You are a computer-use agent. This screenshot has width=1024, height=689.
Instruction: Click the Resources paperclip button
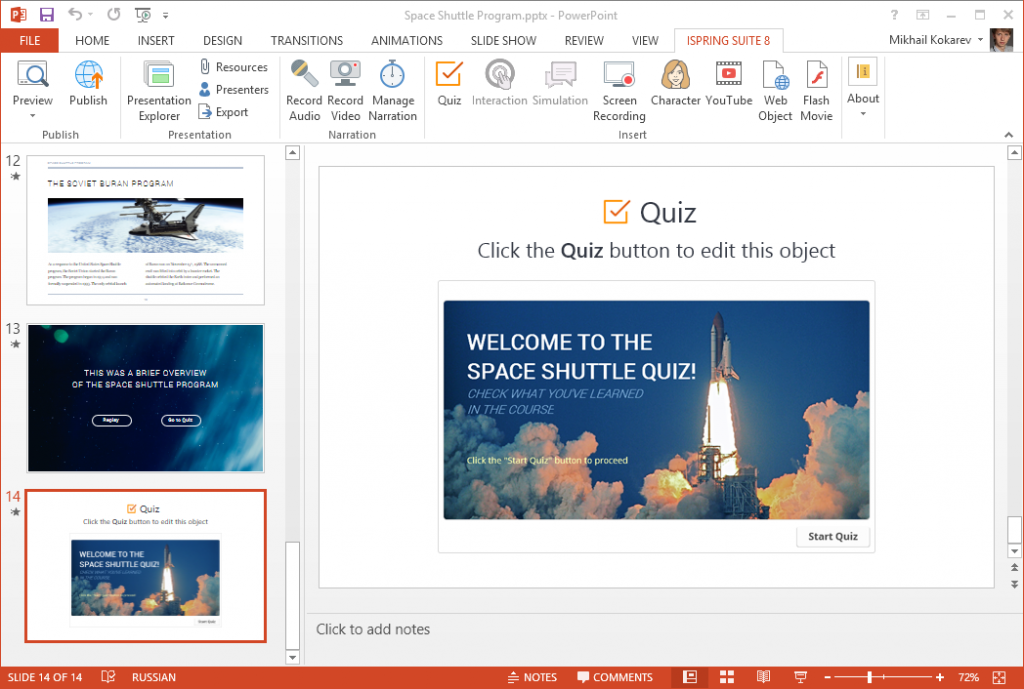point(233,67)
